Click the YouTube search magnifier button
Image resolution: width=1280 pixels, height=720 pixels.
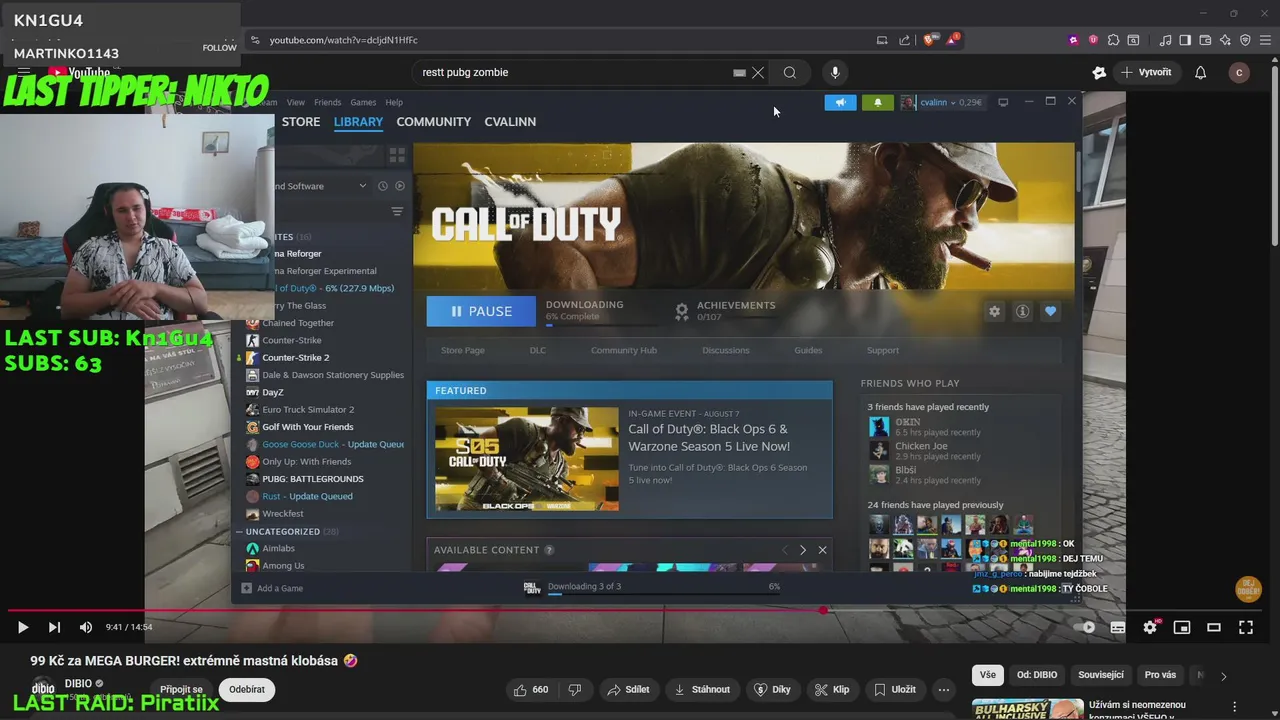pyautogui.click(x=790, y=72)
